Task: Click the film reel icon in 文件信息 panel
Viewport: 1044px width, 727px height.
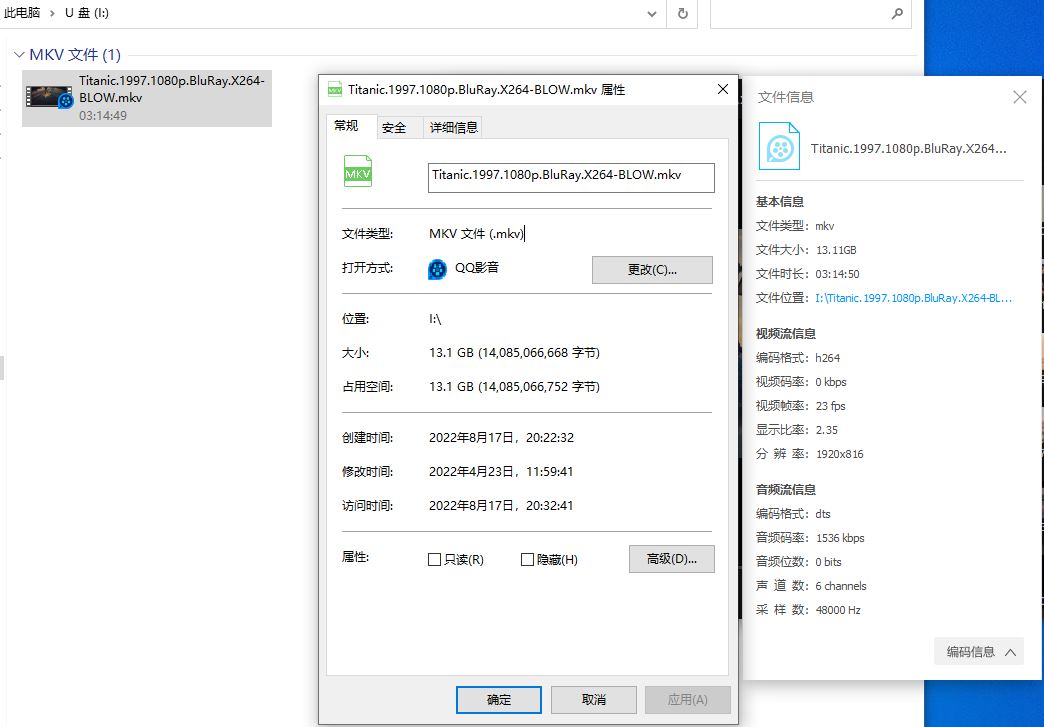Action: click(x=779, y=146)
